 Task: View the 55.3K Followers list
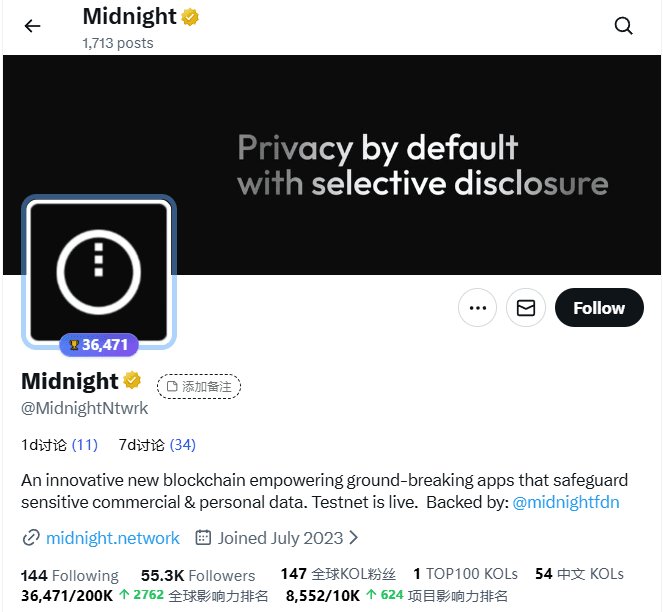coord(198,575)
